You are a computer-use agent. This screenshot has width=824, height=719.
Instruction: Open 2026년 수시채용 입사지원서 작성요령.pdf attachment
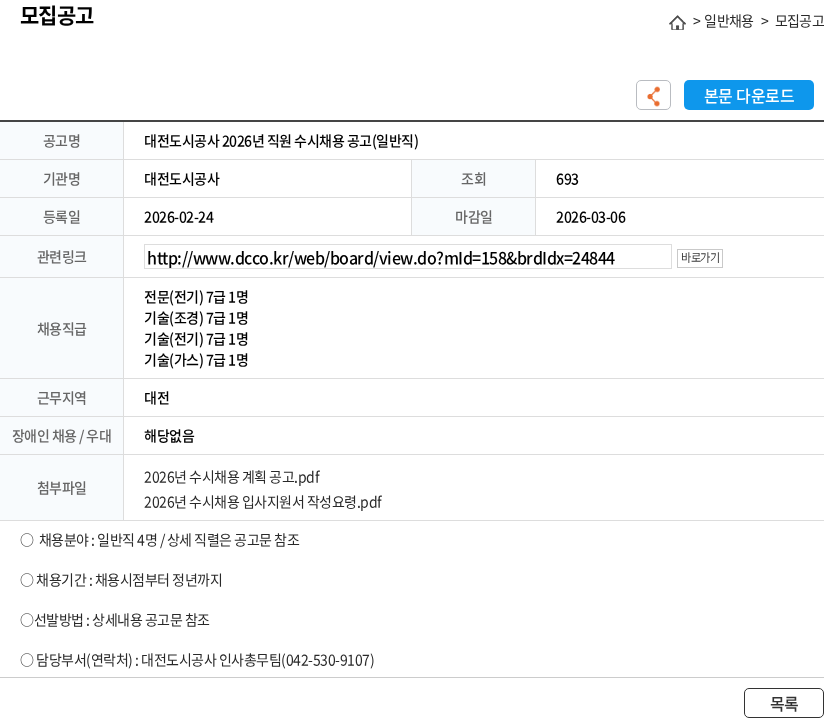click(263, 502)
